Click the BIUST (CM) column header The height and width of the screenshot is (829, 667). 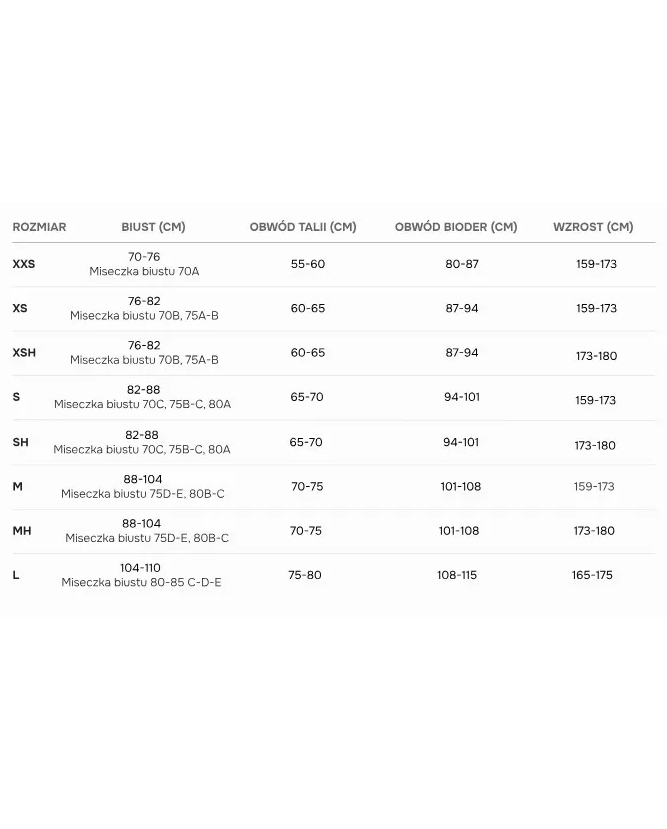click(153, 227)
